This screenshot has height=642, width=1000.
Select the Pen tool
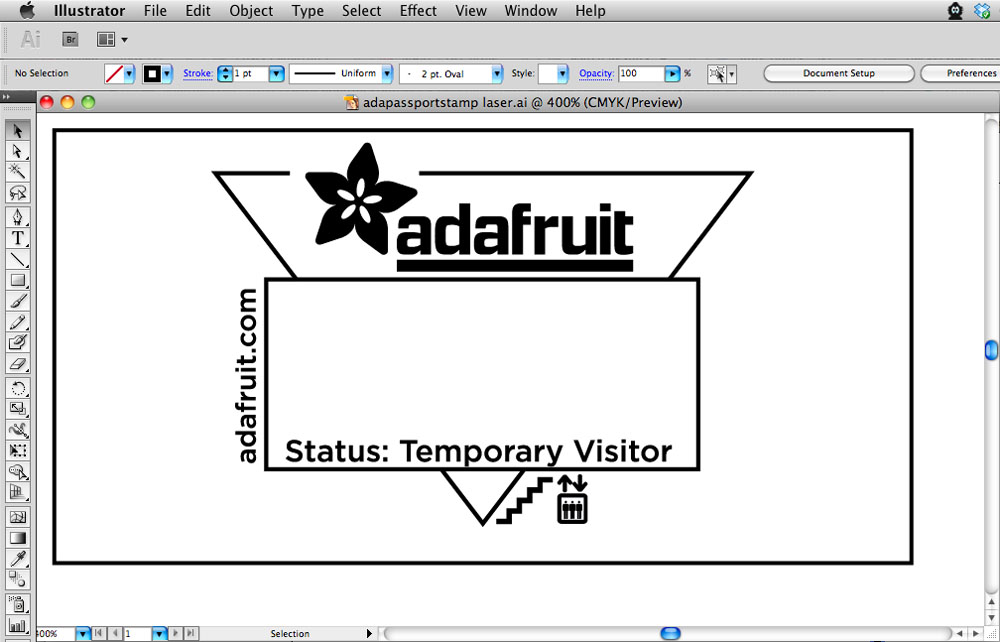click(18, 218)
